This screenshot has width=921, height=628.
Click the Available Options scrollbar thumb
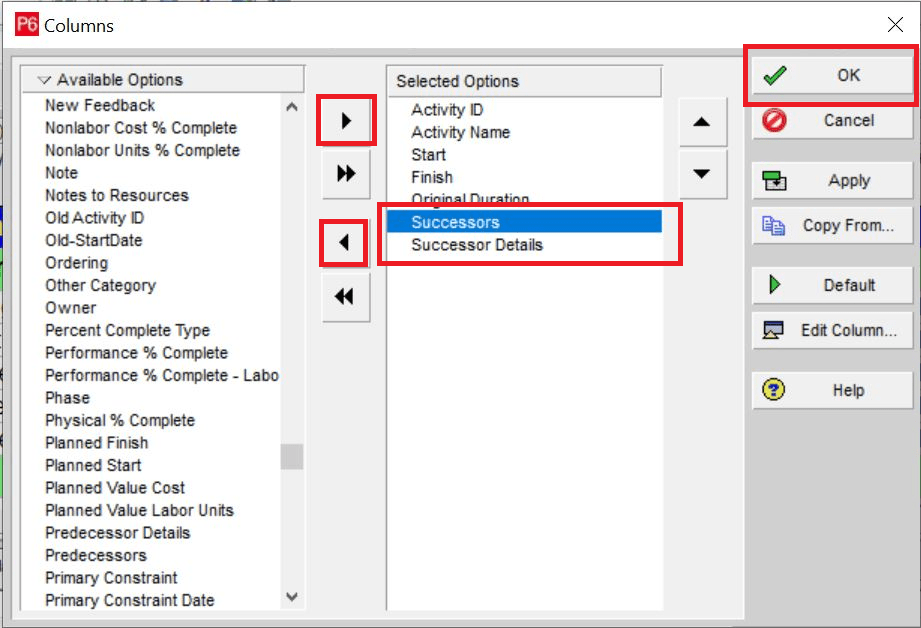pyautogui.click(x=292, y=456)
